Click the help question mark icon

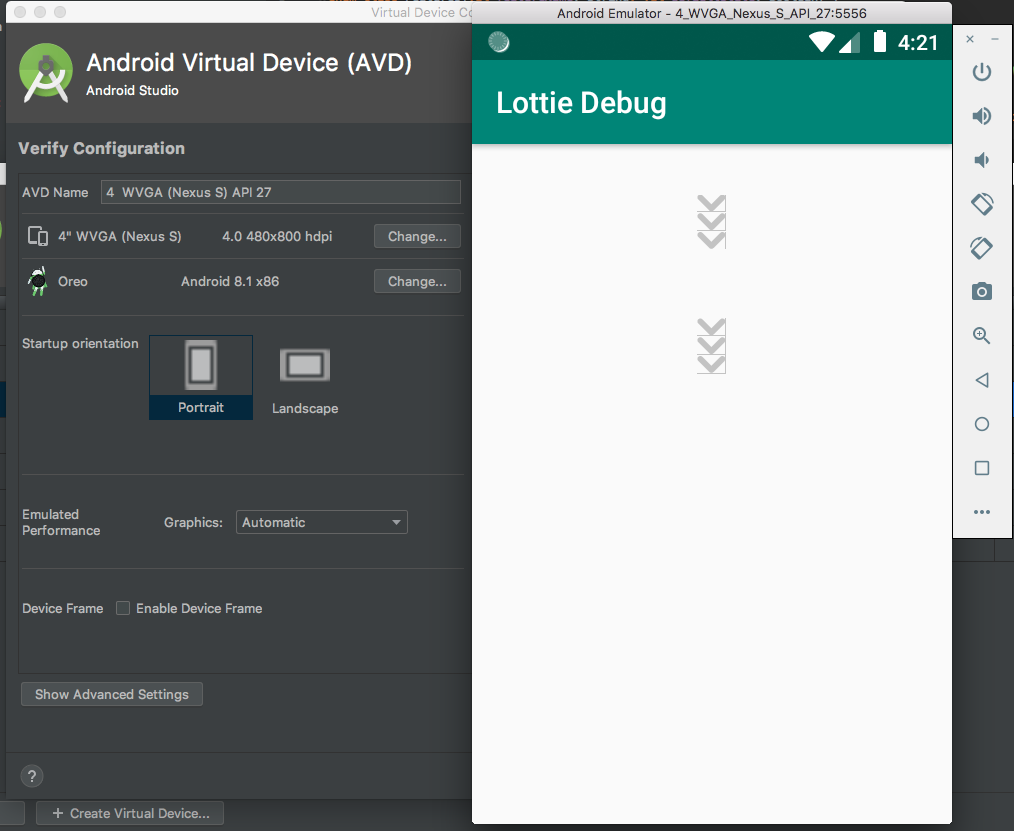[x=31, y=776]
